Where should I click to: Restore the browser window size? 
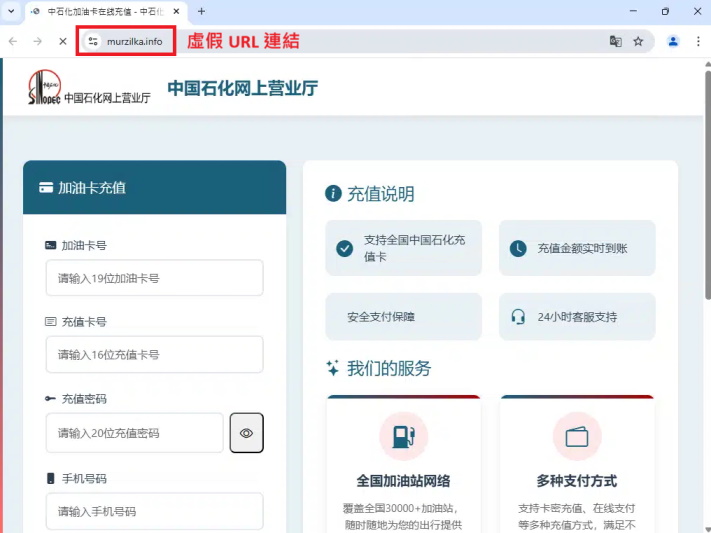pyautogui.click(x=665, y=11)
